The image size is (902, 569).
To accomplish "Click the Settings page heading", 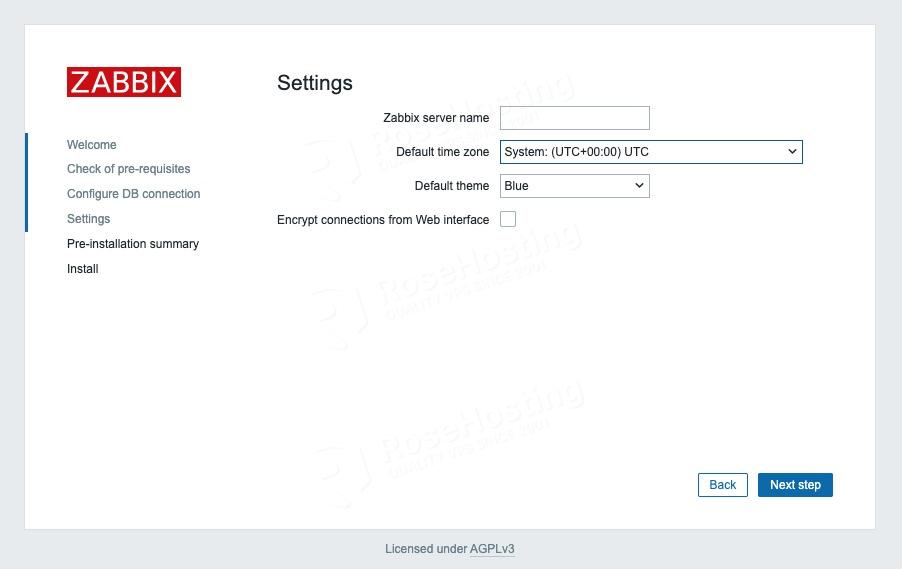I will 315,83.
